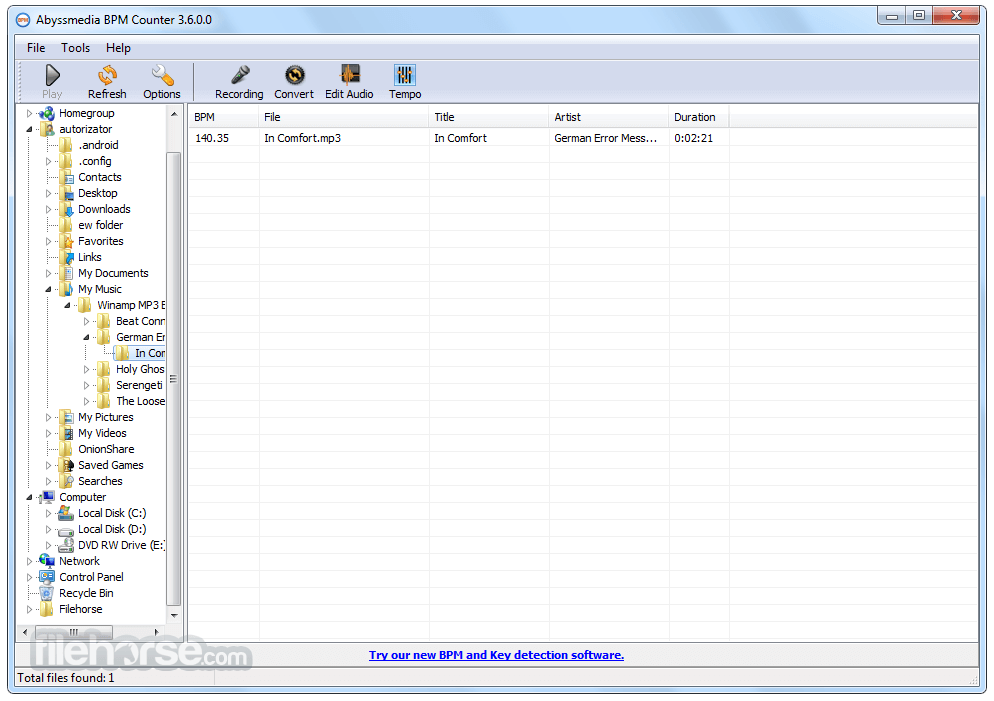Collapse the My Music node arrow
Screen dimensions: 994x701
(x=48, y=290)
